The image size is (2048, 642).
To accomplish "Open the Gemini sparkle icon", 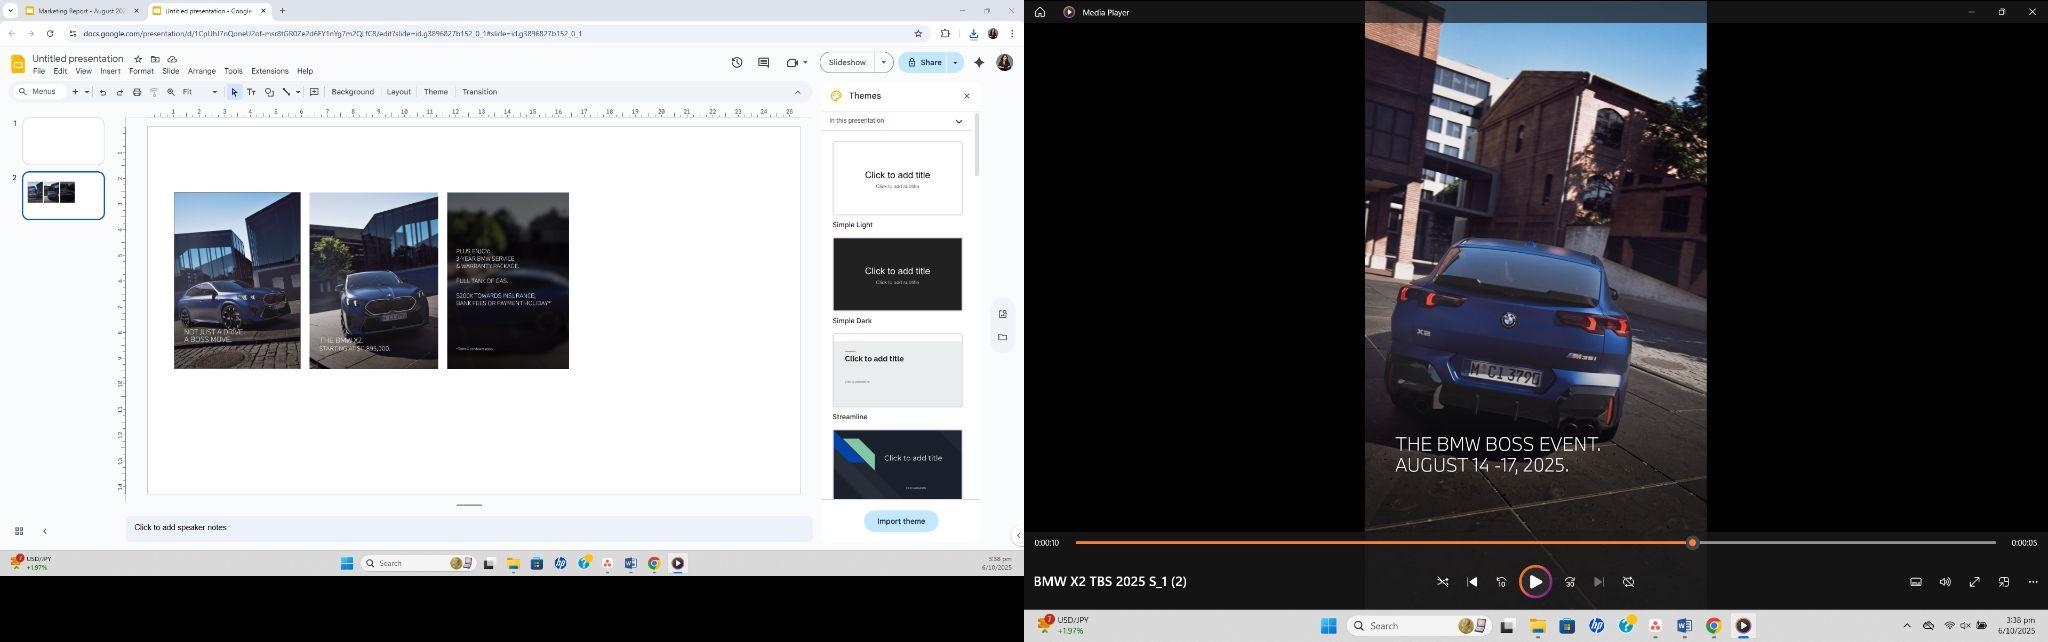I will [x=979, y=62].
